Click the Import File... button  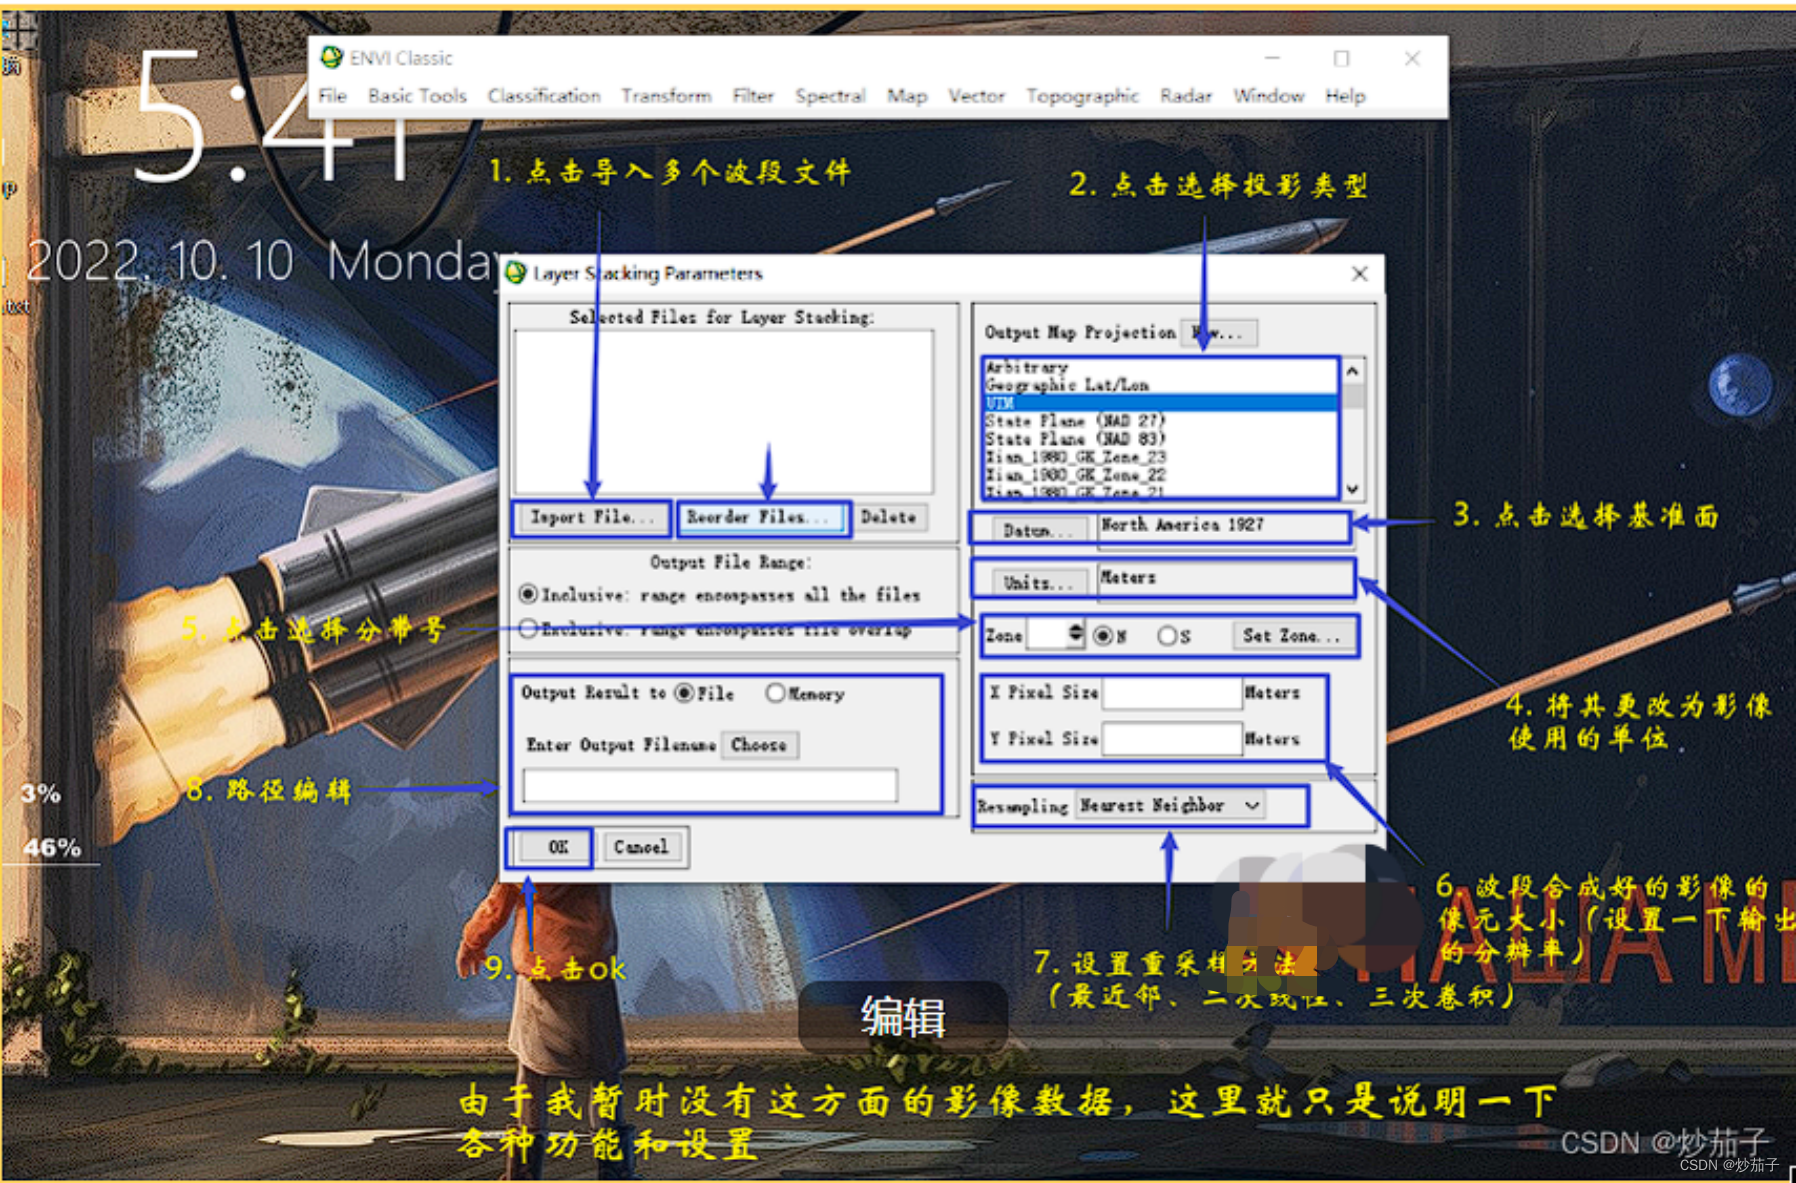(x=591, y=517)
